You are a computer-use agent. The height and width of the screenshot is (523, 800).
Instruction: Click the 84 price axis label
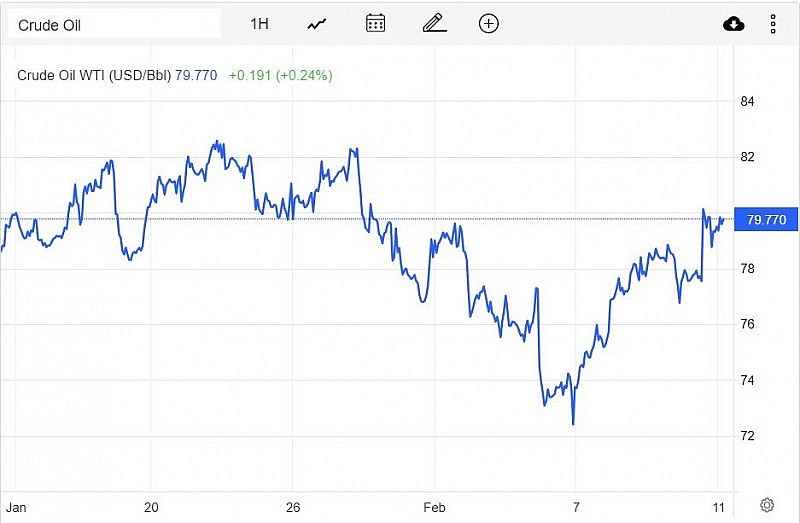[747, 101]
